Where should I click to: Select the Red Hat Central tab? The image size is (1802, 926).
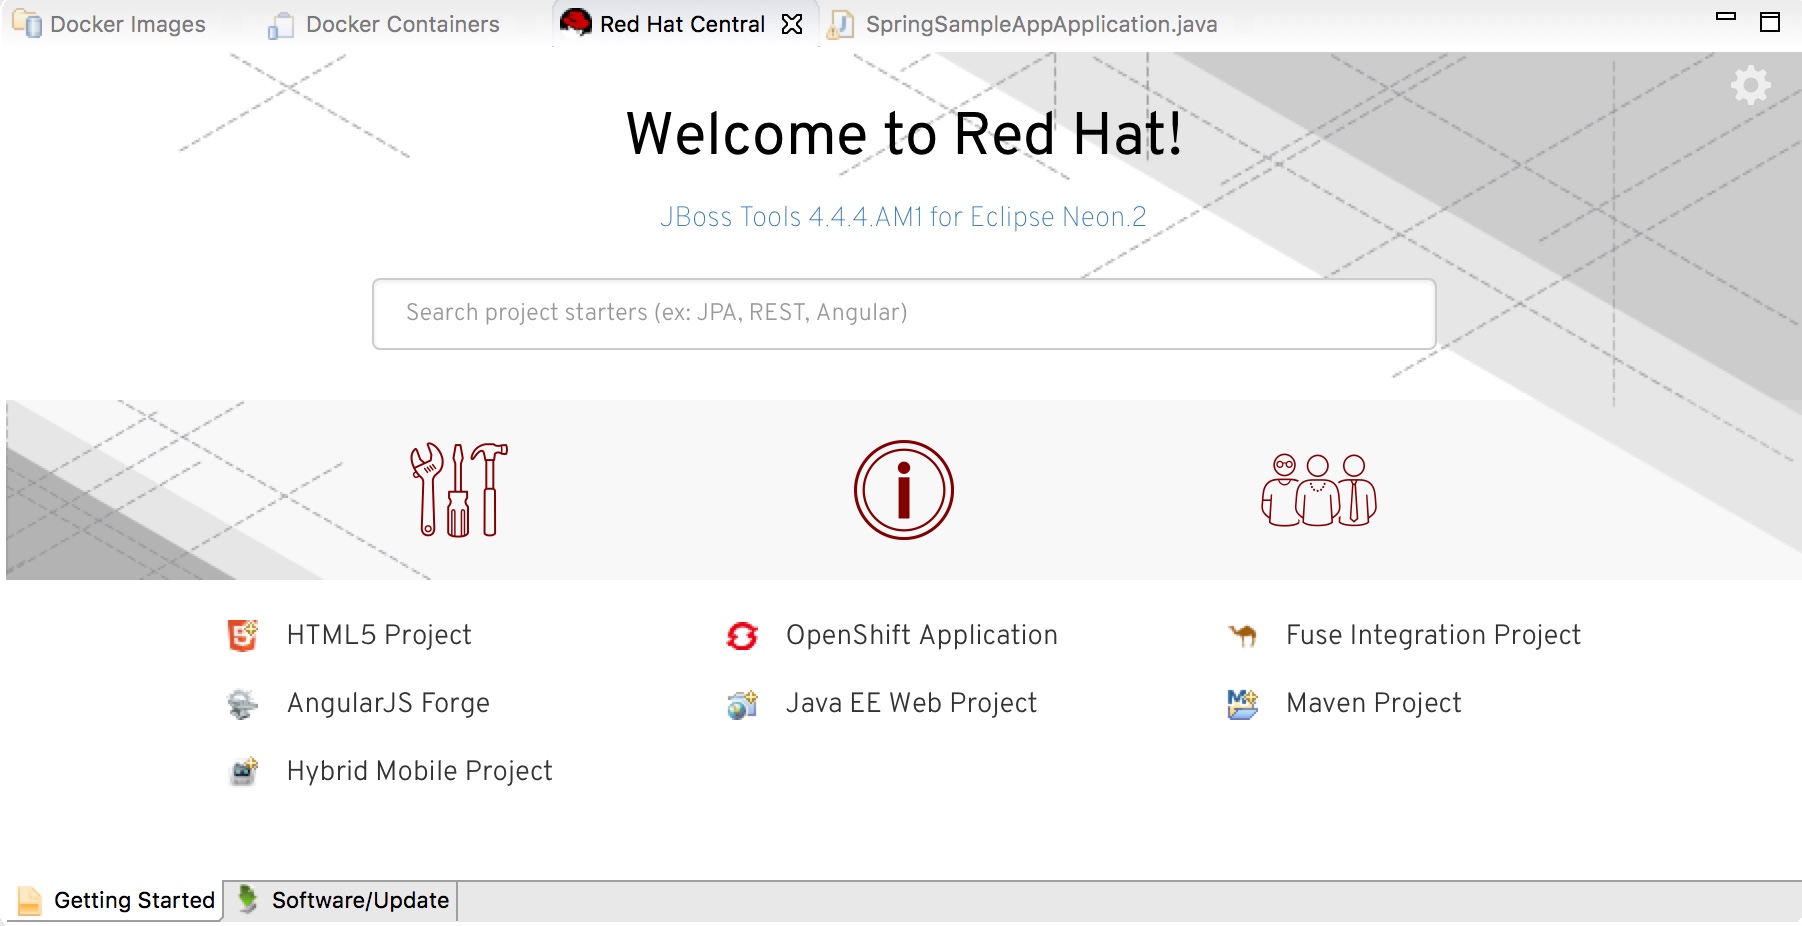coord(682,24)
